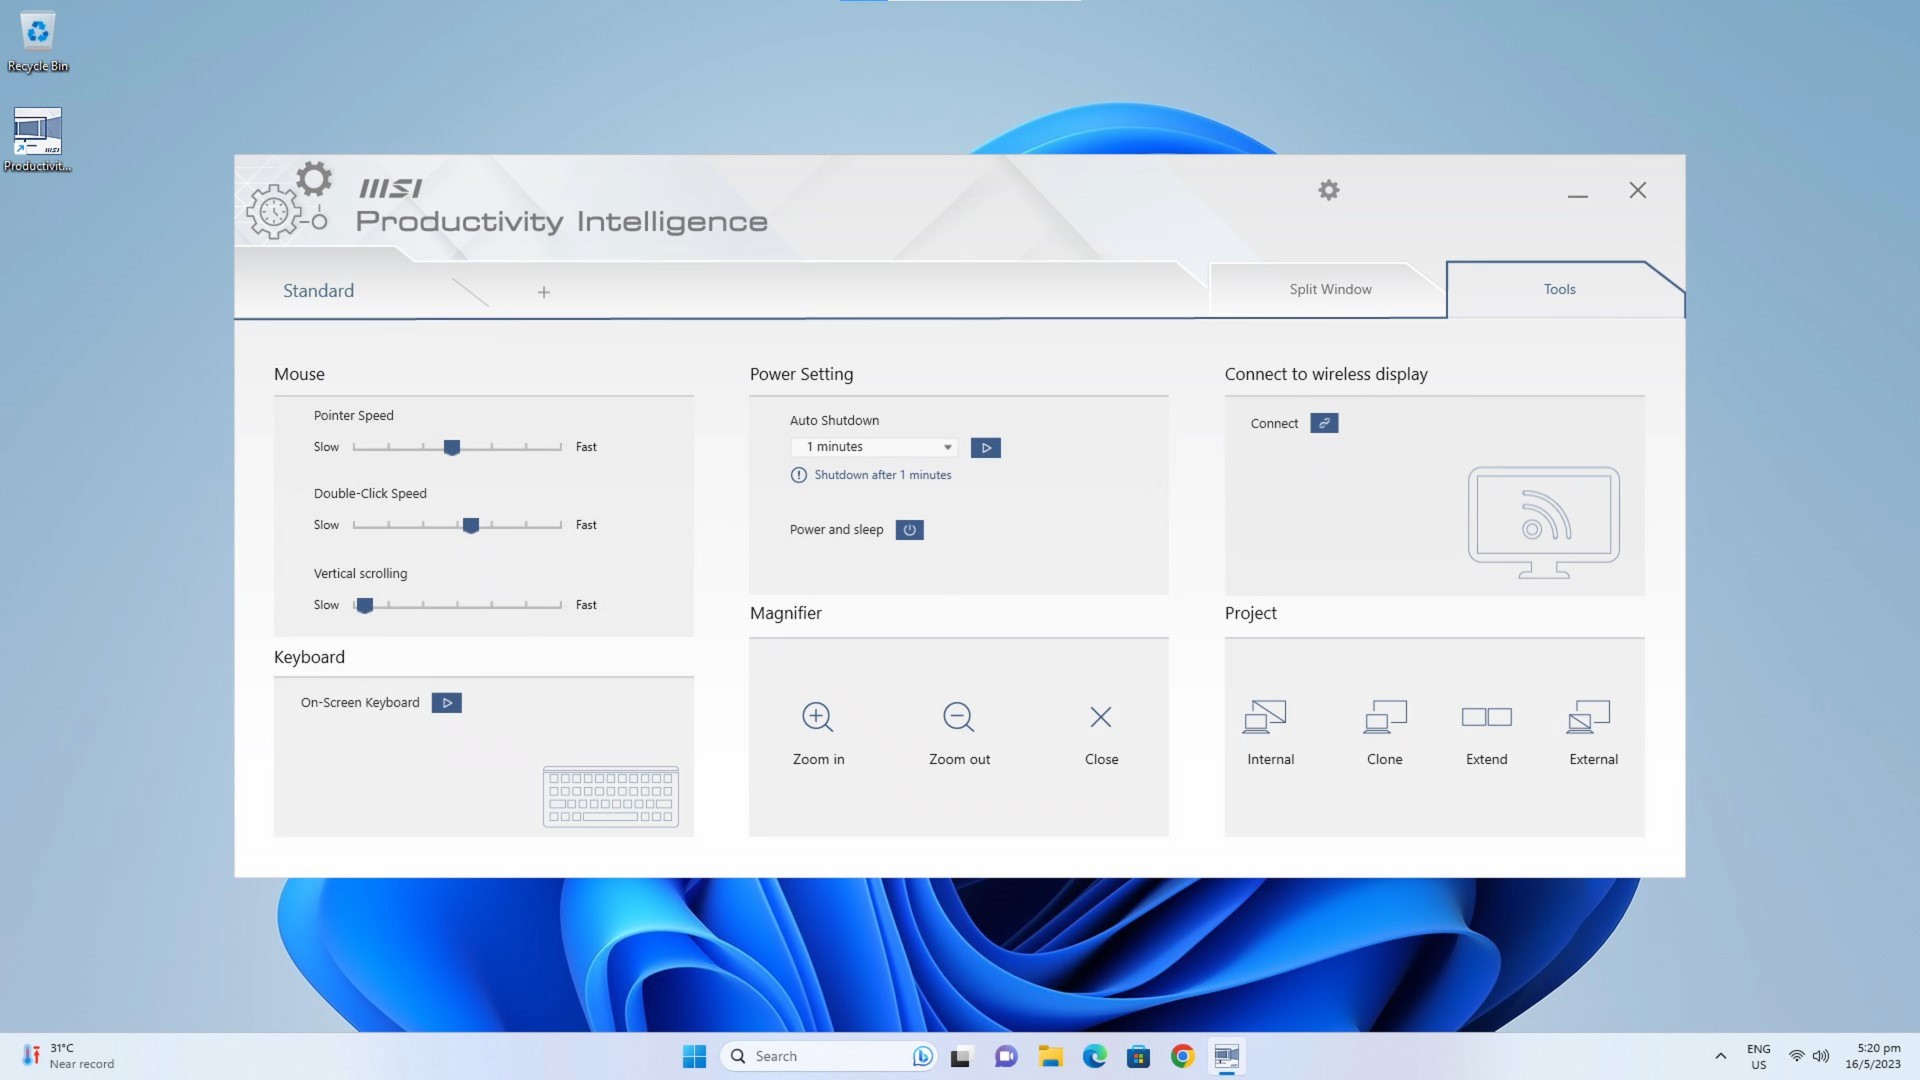Click taskbar Search box
The height and width of the screenshot is (1080, 1920).
828,1056
